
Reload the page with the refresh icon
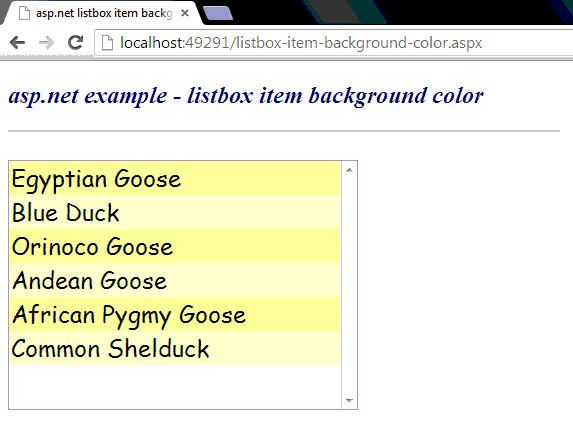tap(76, 43)
